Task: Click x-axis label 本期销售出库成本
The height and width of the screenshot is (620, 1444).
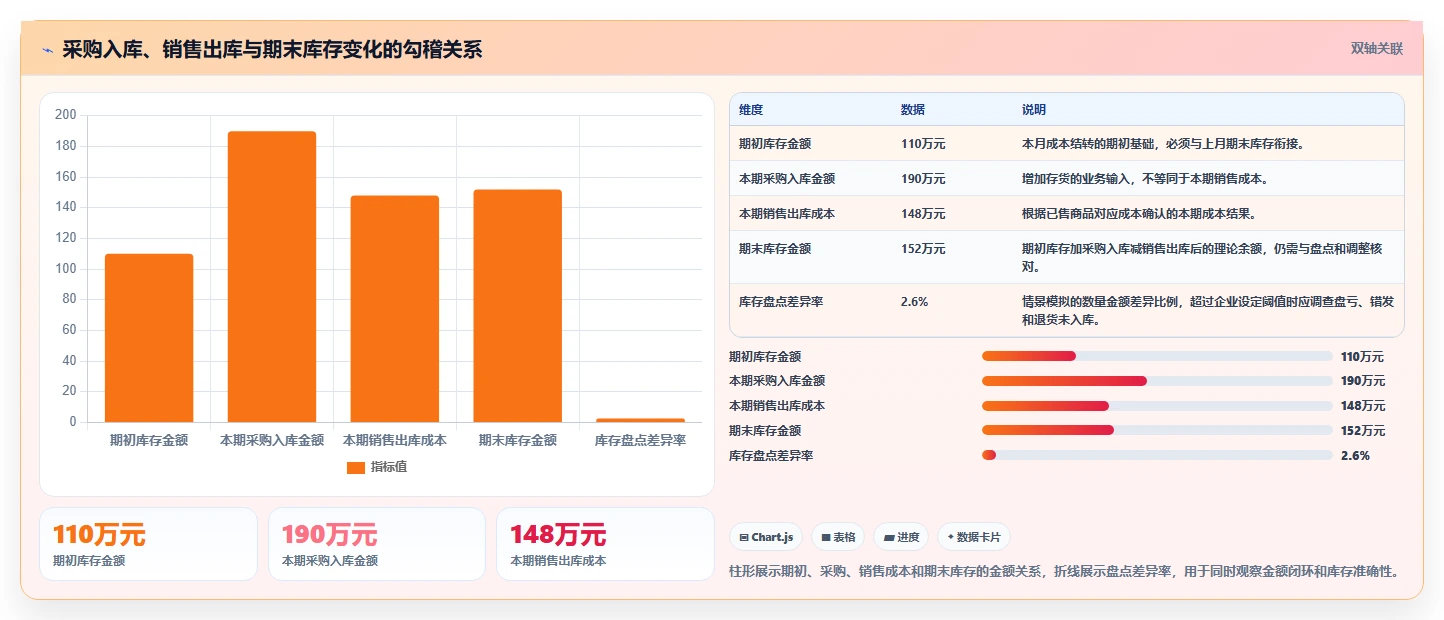Action: pyautogui.click(x=394, y=440)
